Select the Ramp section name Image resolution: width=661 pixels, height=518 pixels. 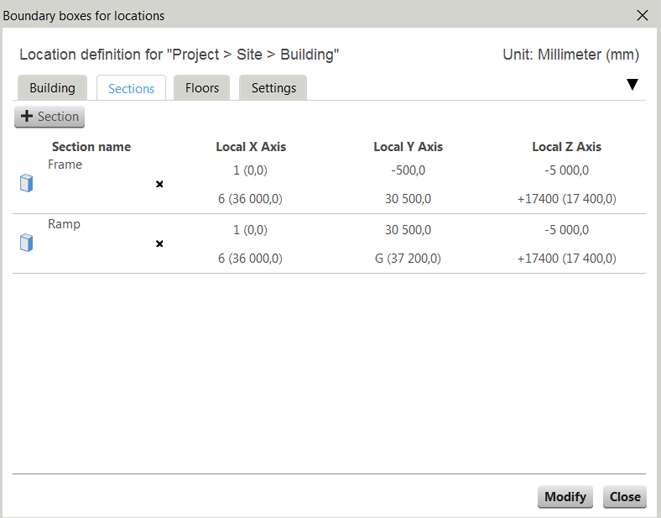pos(64,225)
